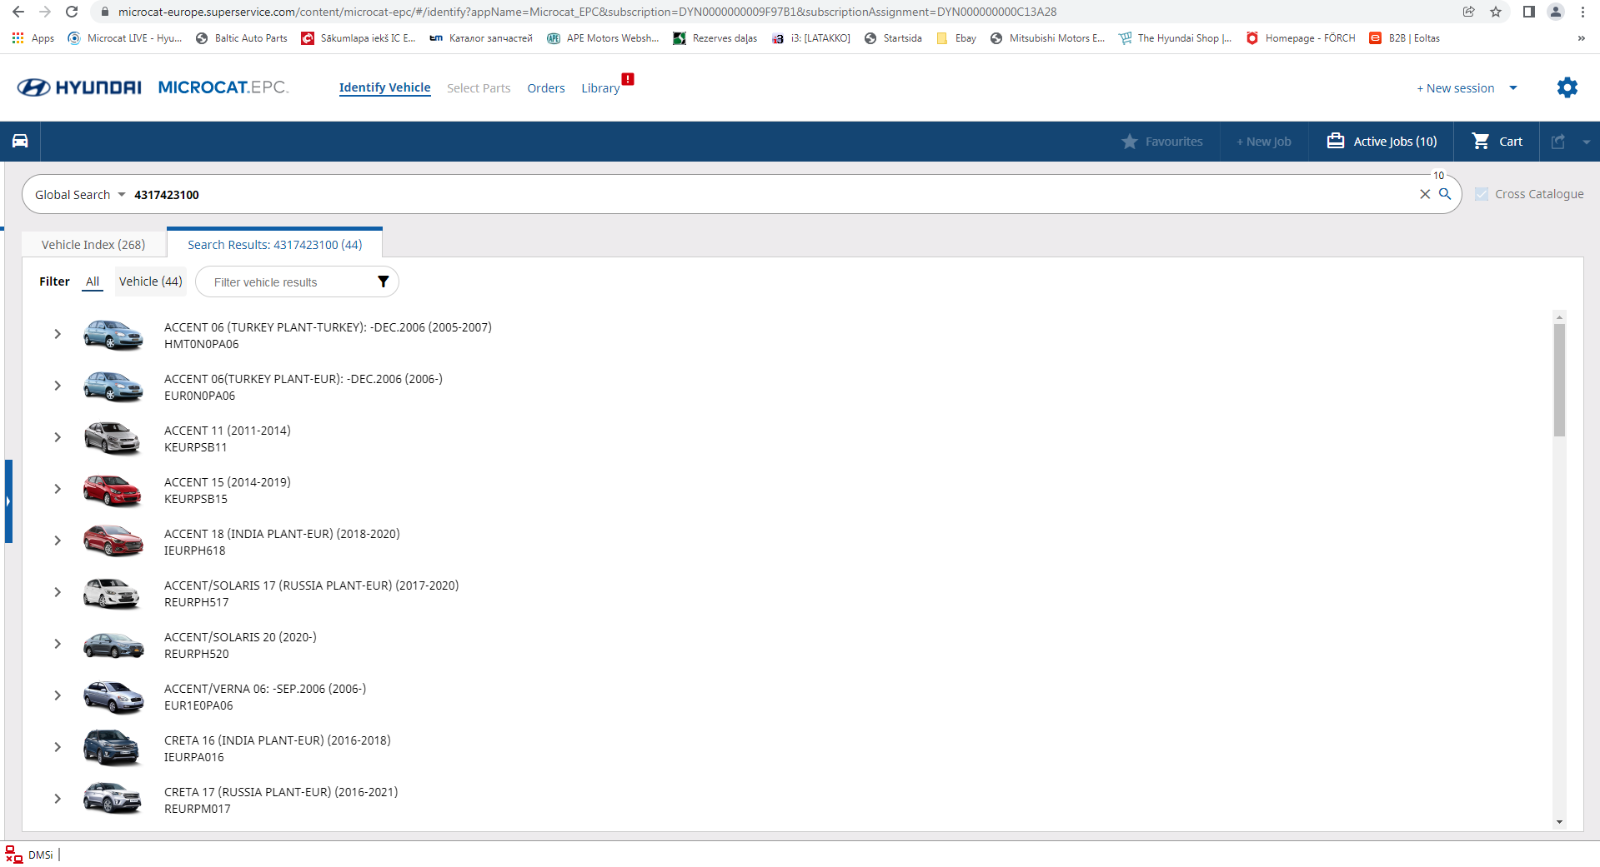Click the share export icon in blue bar

(x=1558, y=142)
